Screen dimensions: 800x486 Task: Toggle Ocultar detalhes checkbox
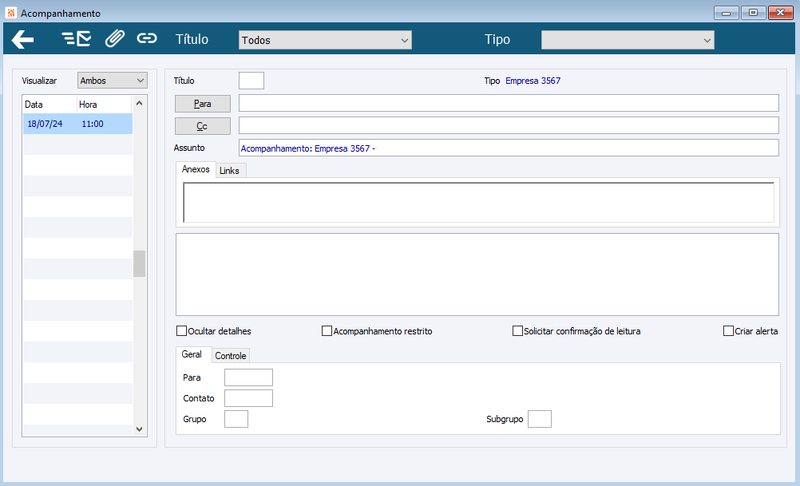[x=182, y=331]
